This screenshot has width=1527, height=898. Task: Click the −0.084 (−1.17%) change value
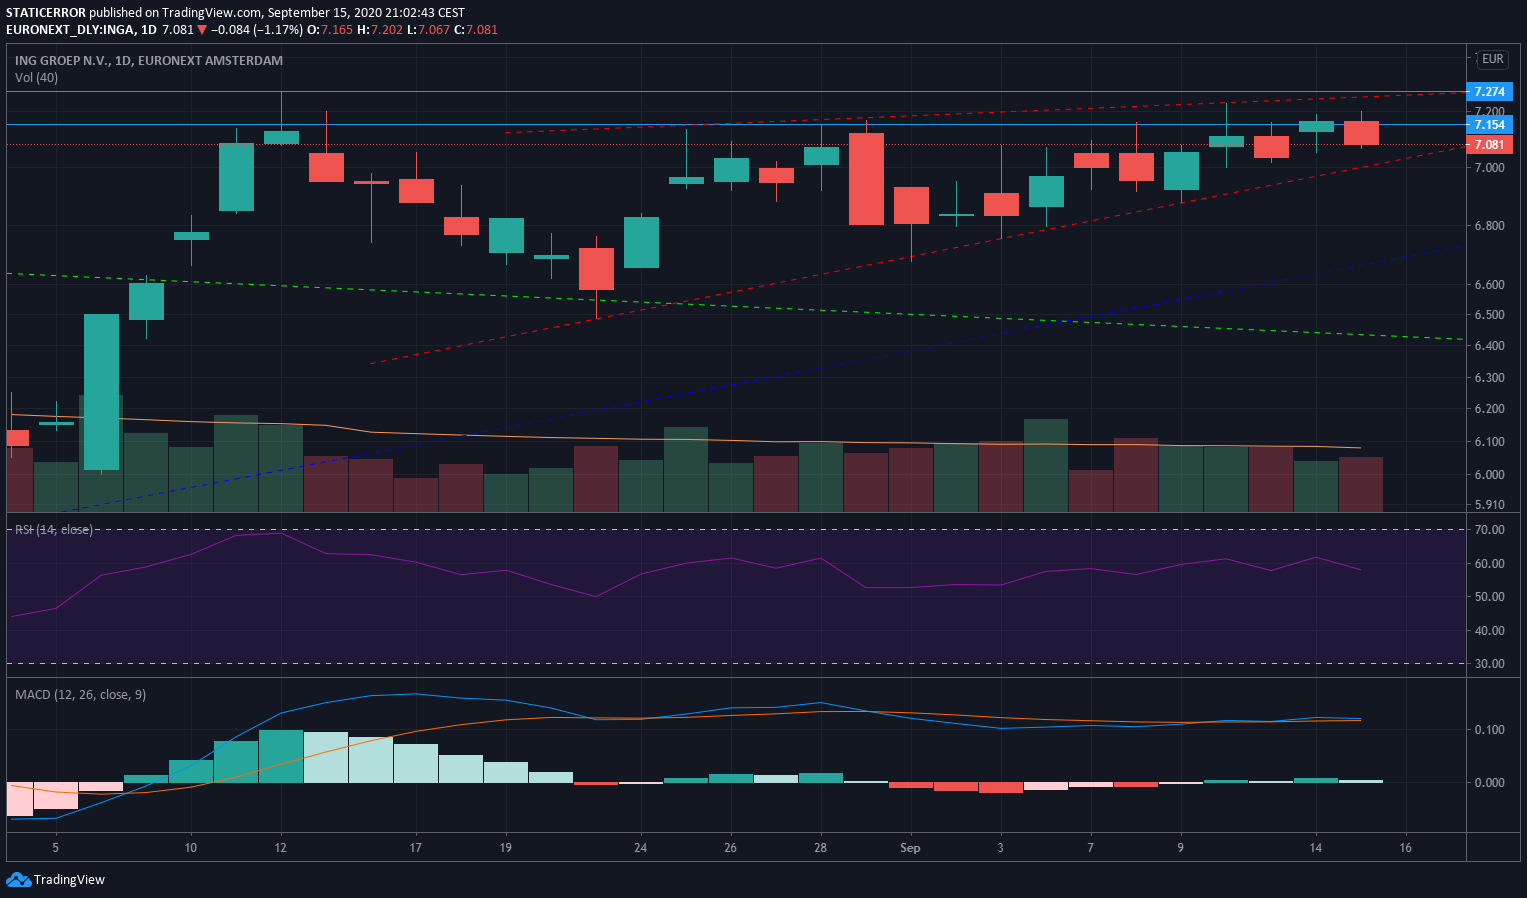click(x=256, y=30)
